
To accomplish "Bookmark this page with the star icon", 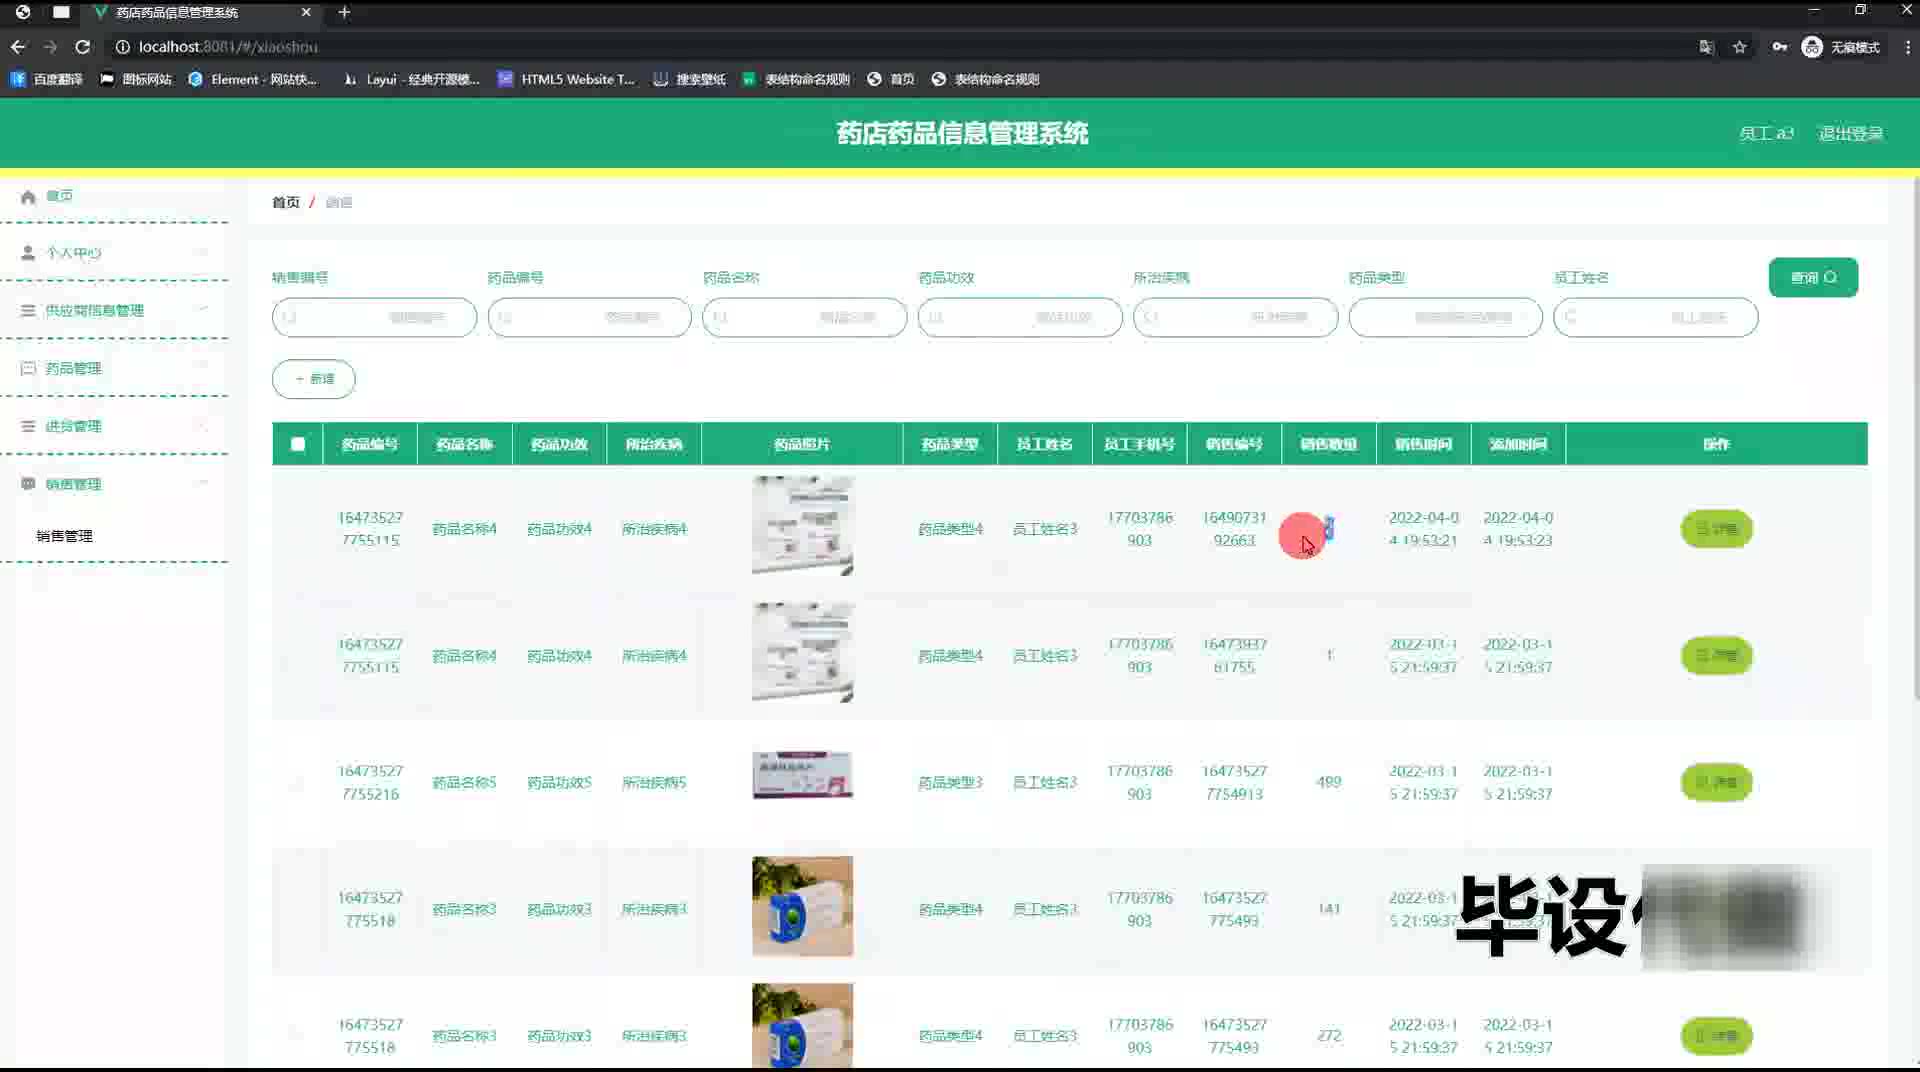I will tap(1740, 47).
